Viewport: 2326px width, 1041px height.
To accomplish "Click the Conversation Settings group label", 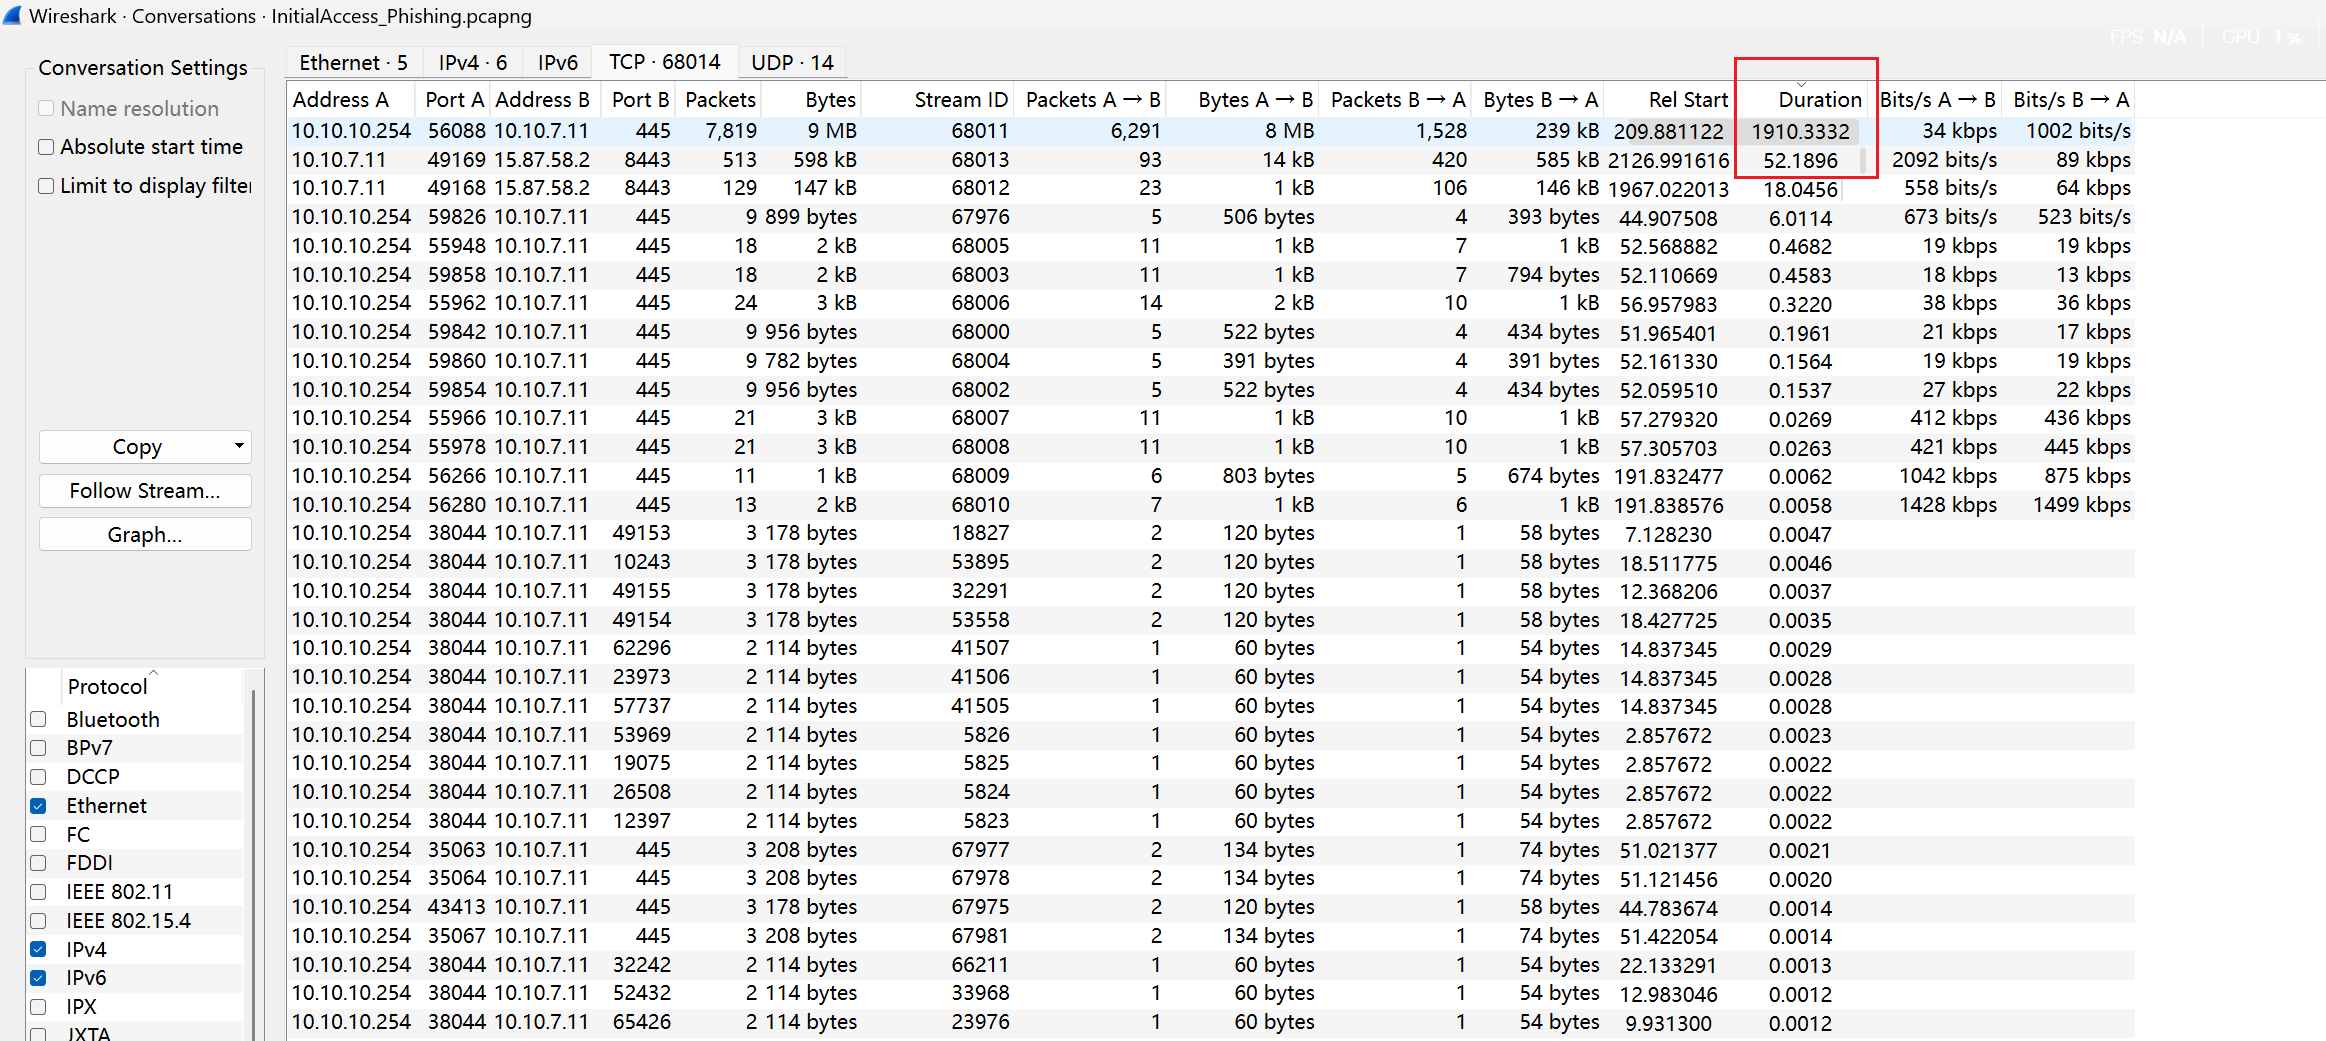I will tap(143, 68).
